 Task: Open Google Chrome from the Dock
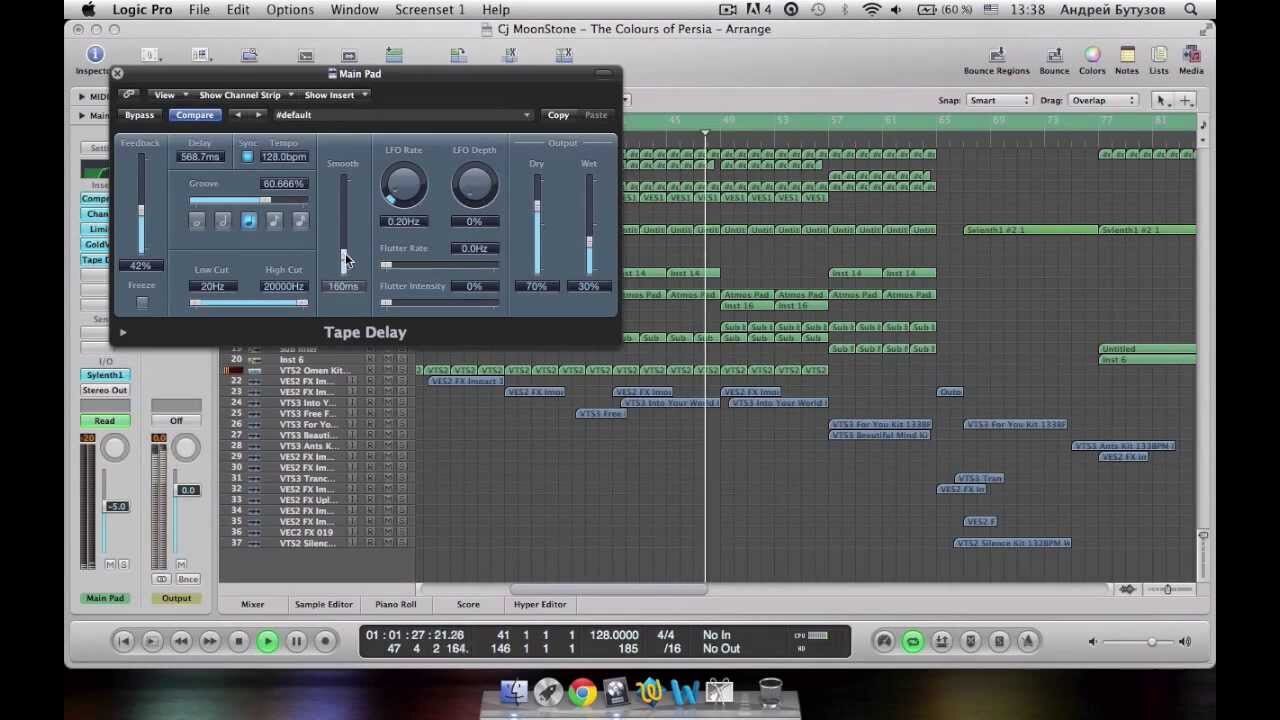tap(582, 692)
